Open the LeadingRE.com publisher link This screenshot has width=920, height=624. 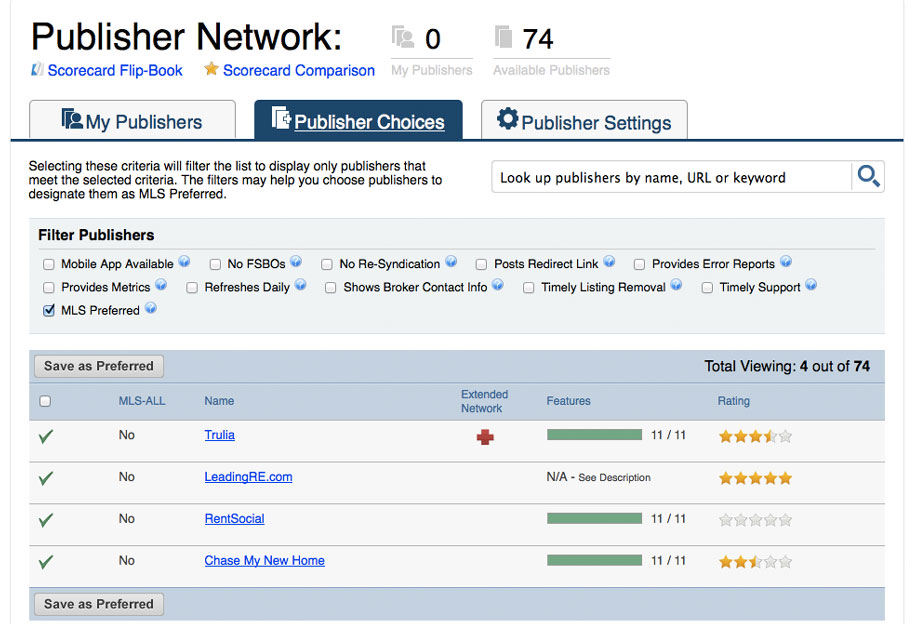(248, 477)
